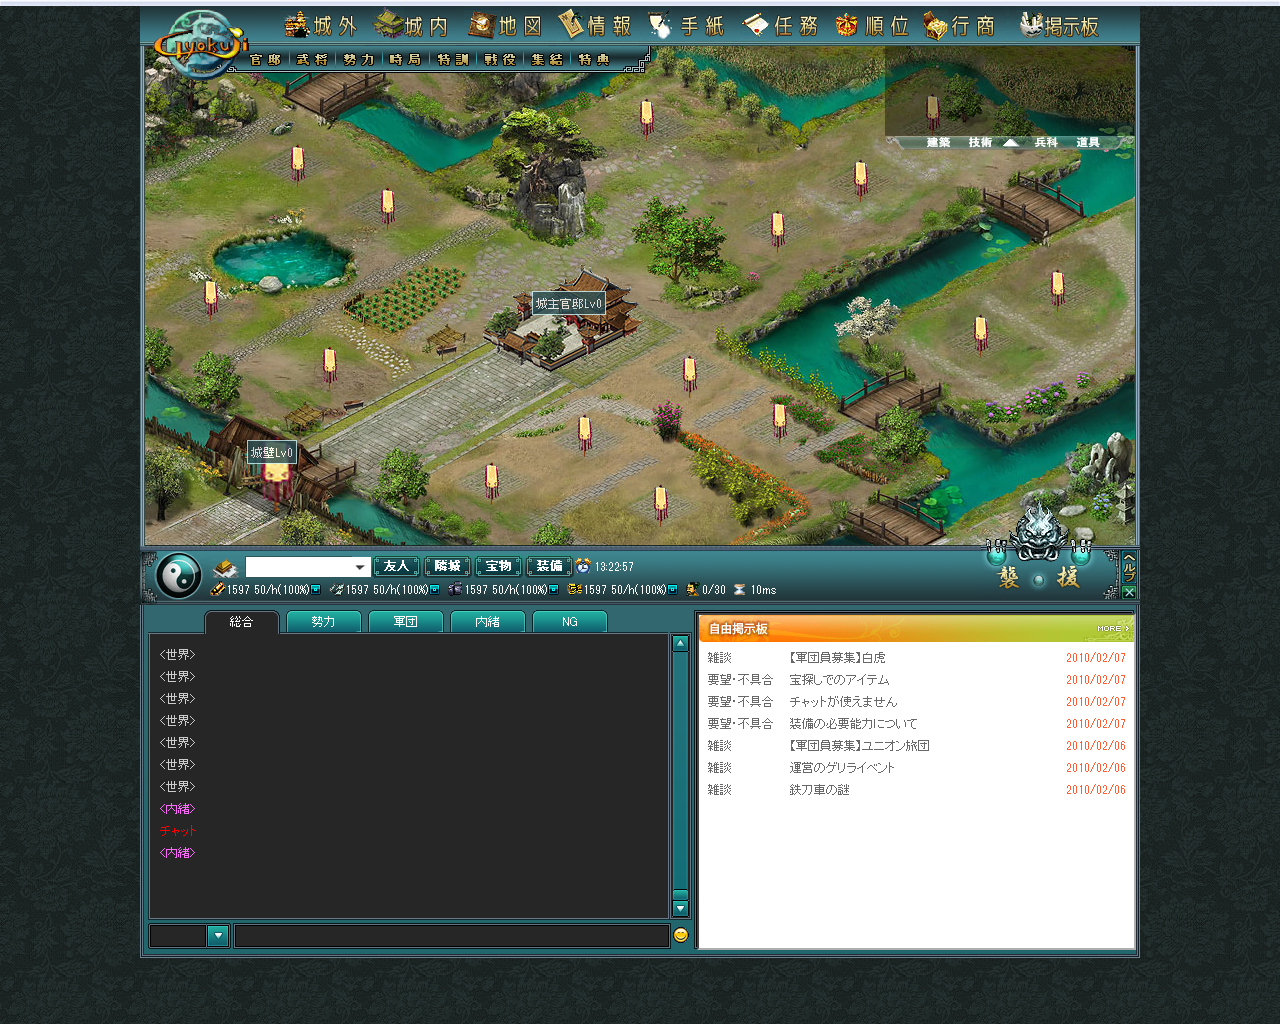Open the 集結 submenu
Viewport: 1280px width, 1024px height.
pyautogui.click(x=547, y=60)
